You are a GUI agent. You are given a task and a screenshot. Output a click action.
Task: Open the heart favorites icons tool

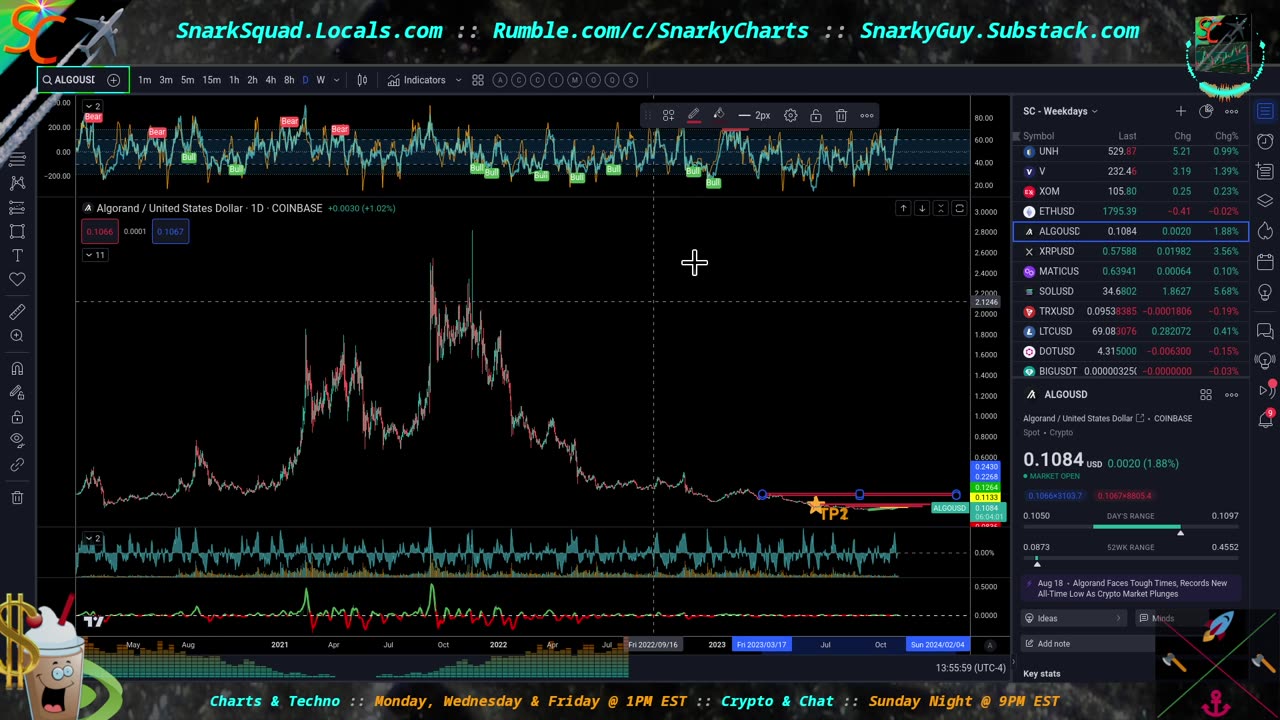click(17, 280)
